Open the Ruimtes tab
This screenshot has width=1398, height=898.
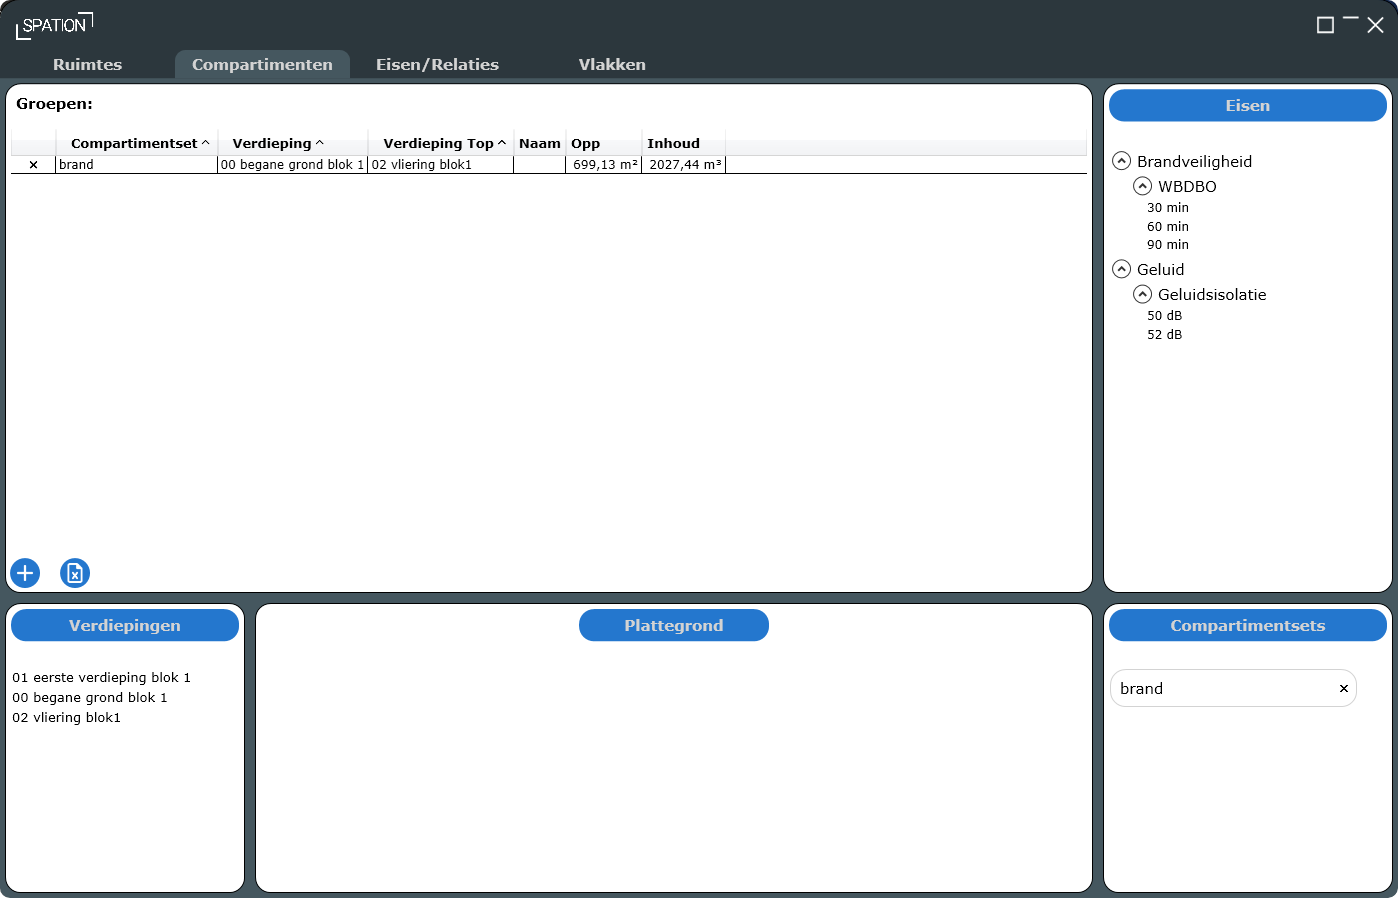[x=88, y=64]
